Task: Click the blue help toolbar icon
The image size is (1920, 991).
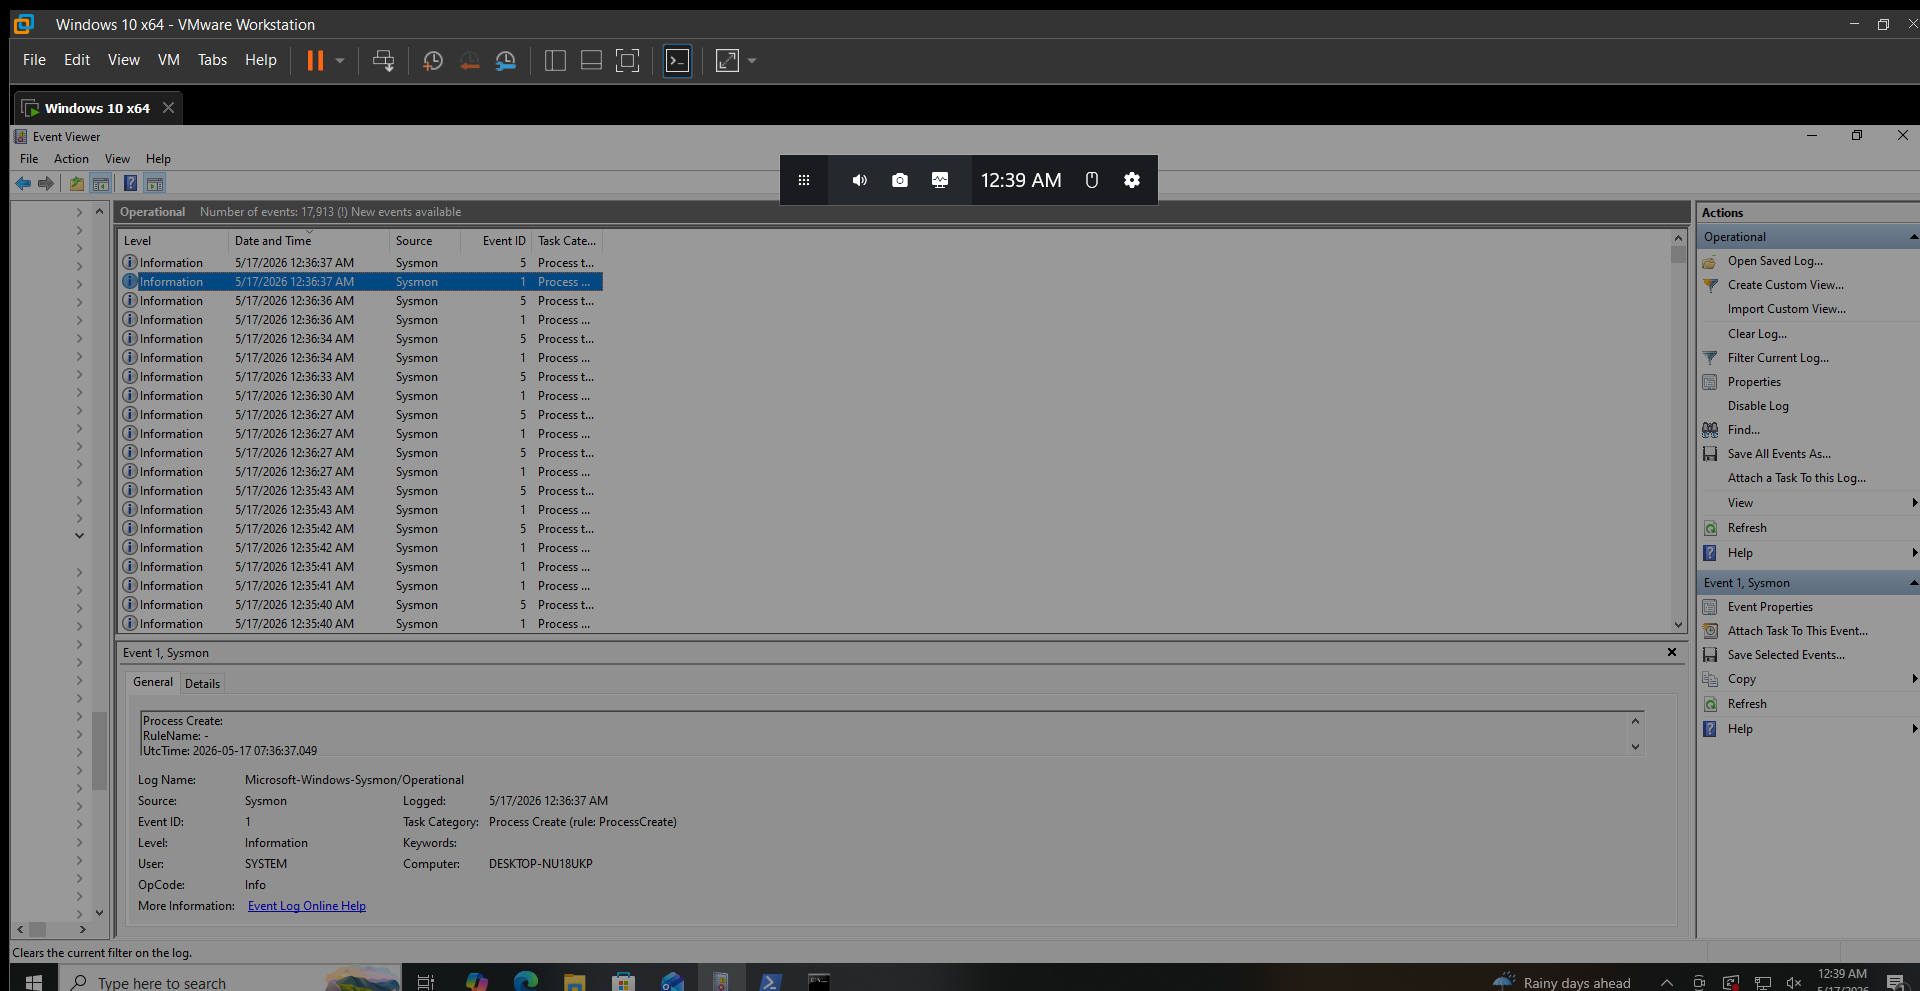Action: [130, 183]
